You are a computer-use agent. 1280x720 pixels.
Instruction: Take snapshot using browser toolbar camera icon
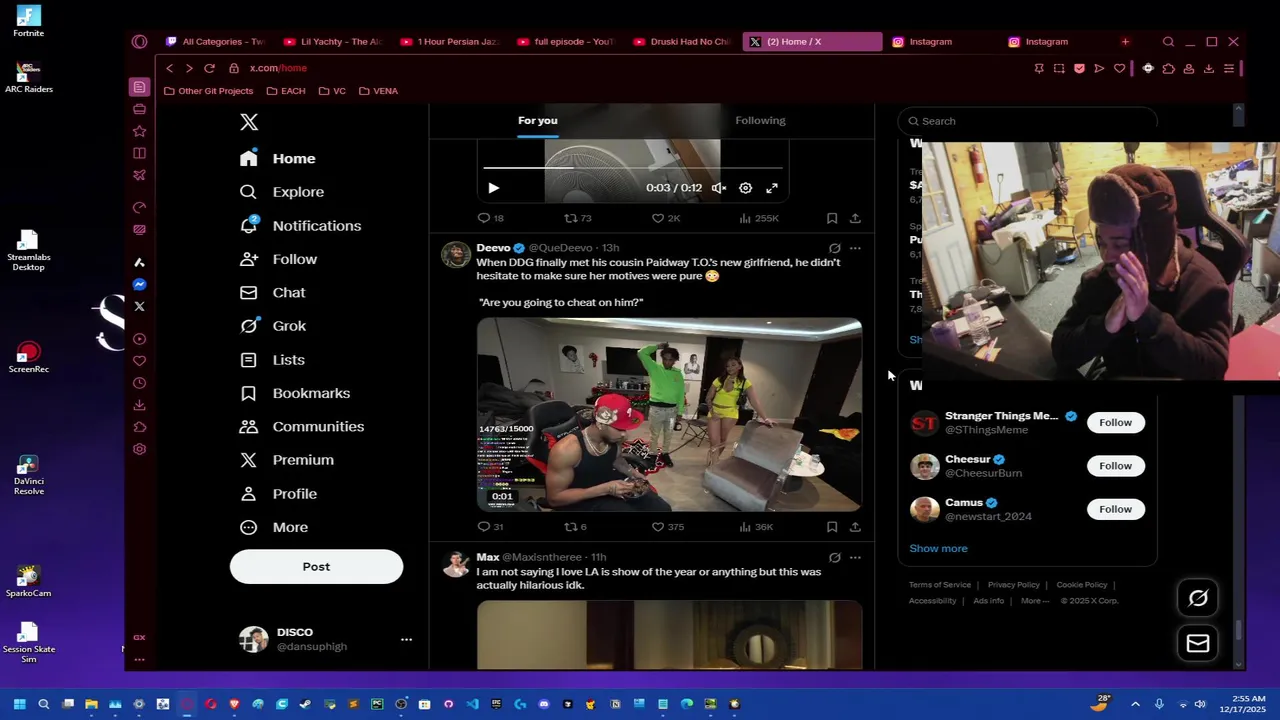pos(1059,68)
